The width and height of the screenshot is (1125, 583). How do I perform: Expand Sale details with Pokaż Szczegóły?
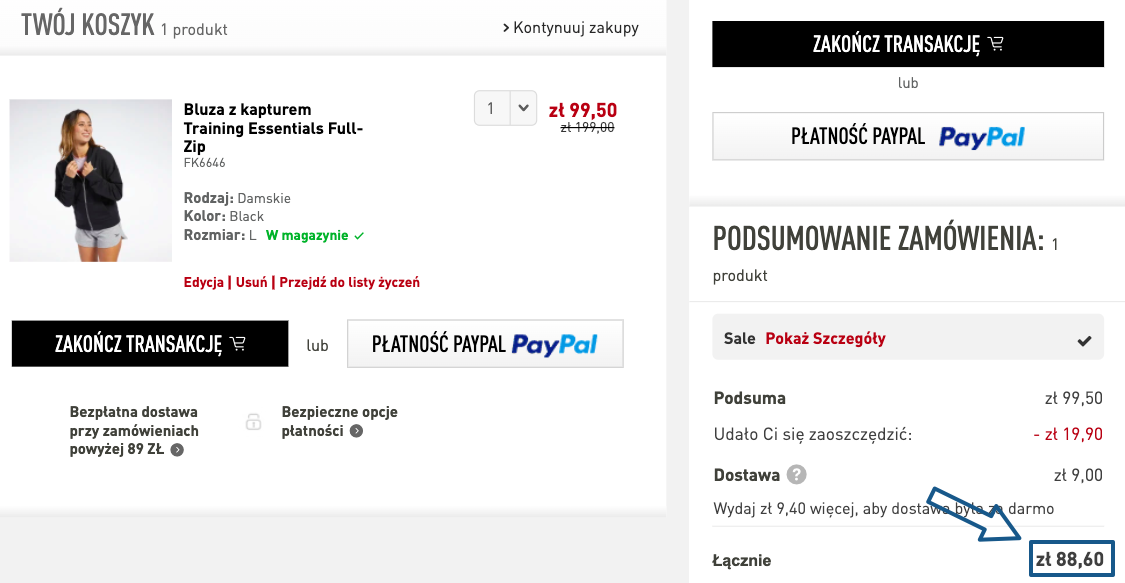pyautogui.click(x=825, y=338)
